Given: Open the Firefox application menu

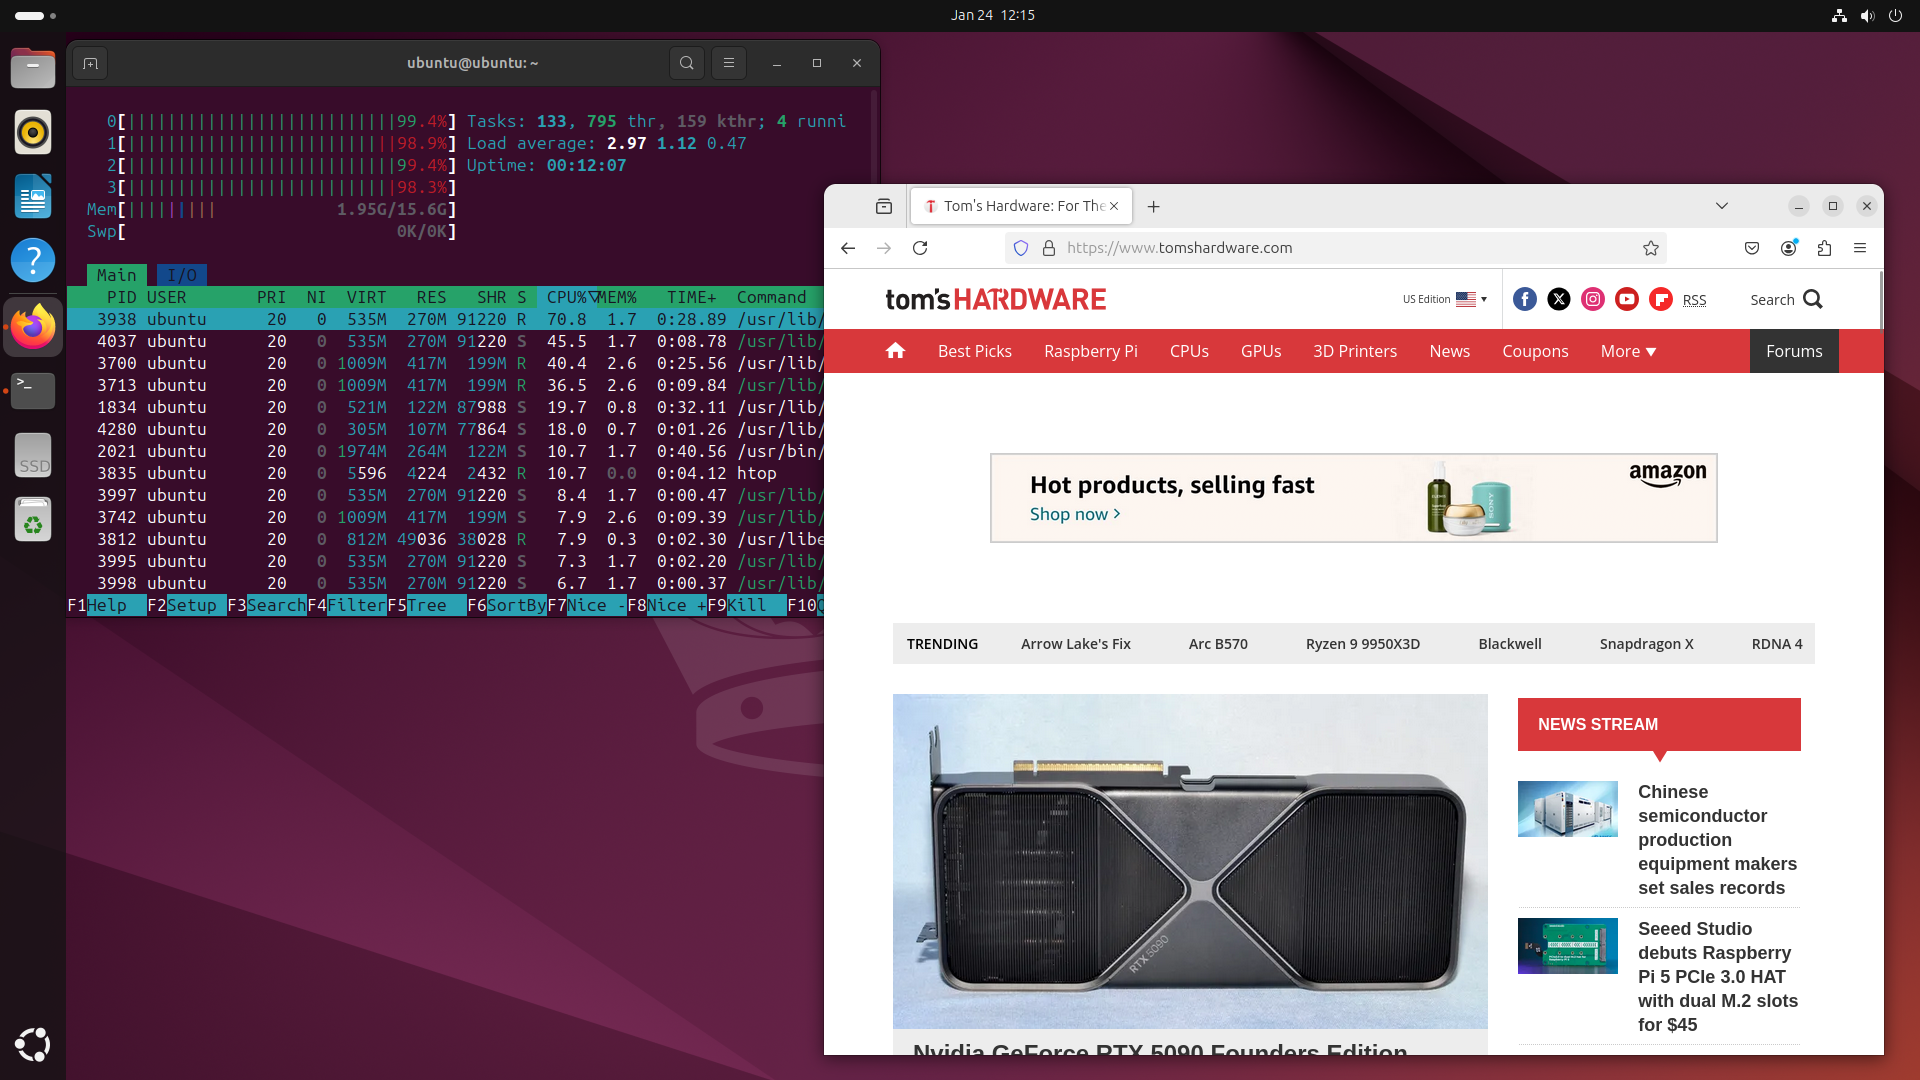Looking at the screenshot, I should tap(1860, 248).
